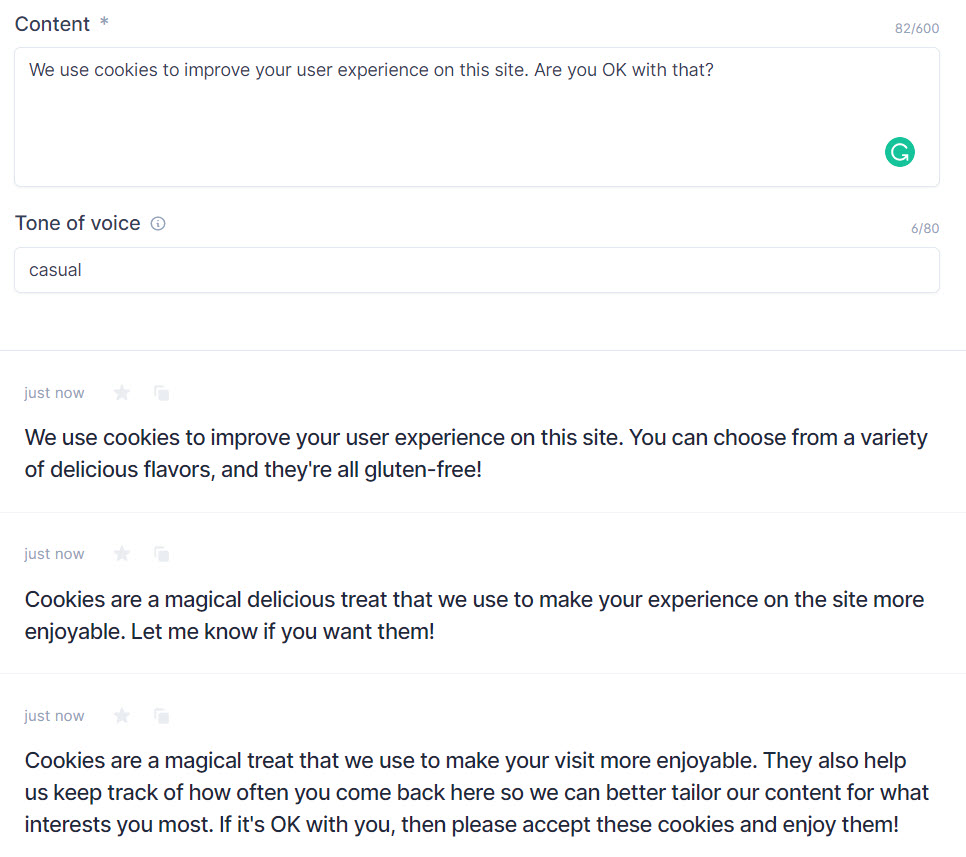Select the first result's text about gluten-free cookies

pos(475,453)
